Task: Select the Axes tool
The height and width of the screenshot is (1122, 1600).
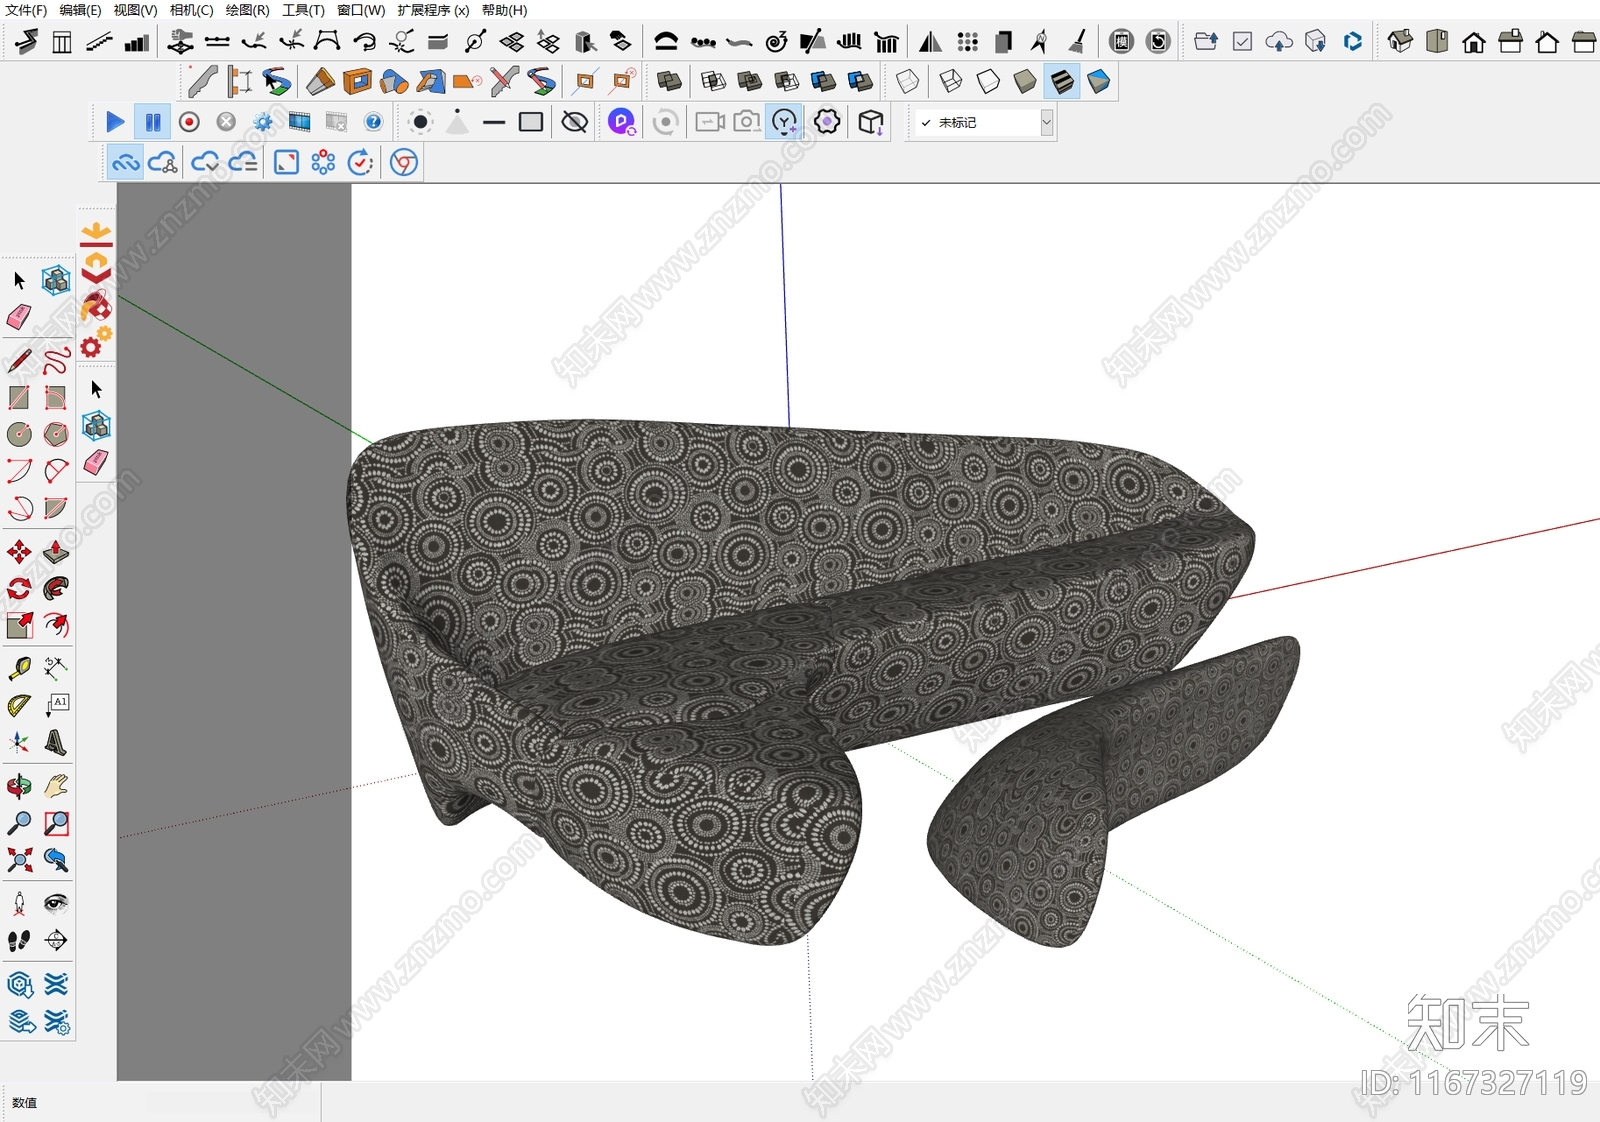Action: click(19, 743)
